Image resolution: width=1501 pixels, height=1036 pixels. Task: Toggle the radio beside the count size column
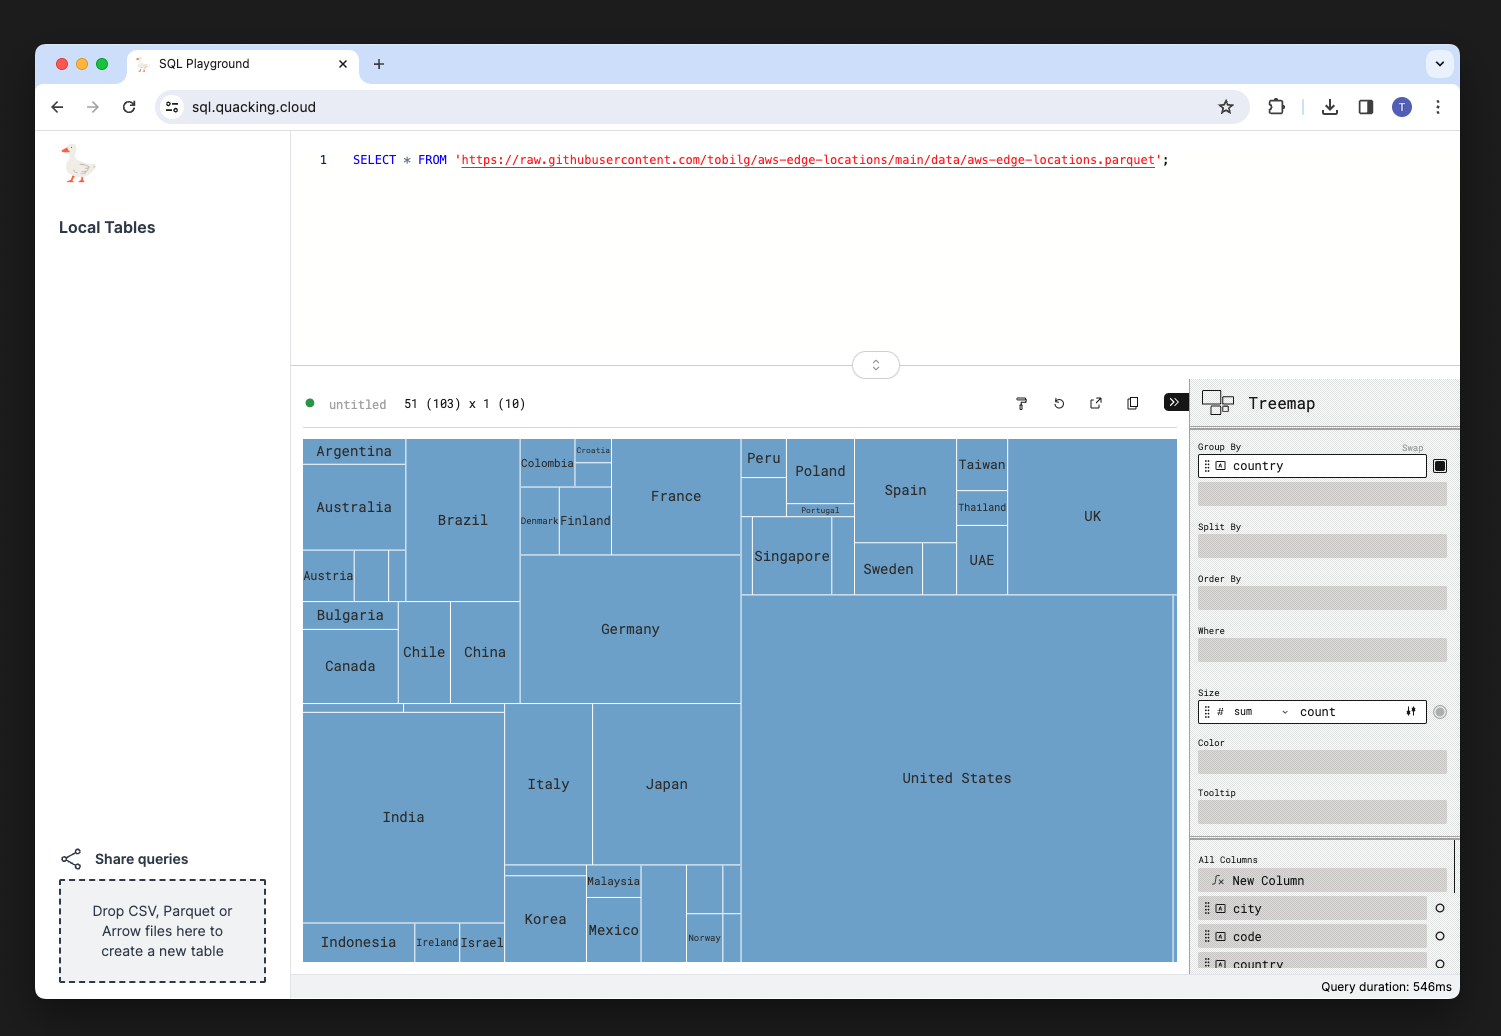[x=1440, y=712]
